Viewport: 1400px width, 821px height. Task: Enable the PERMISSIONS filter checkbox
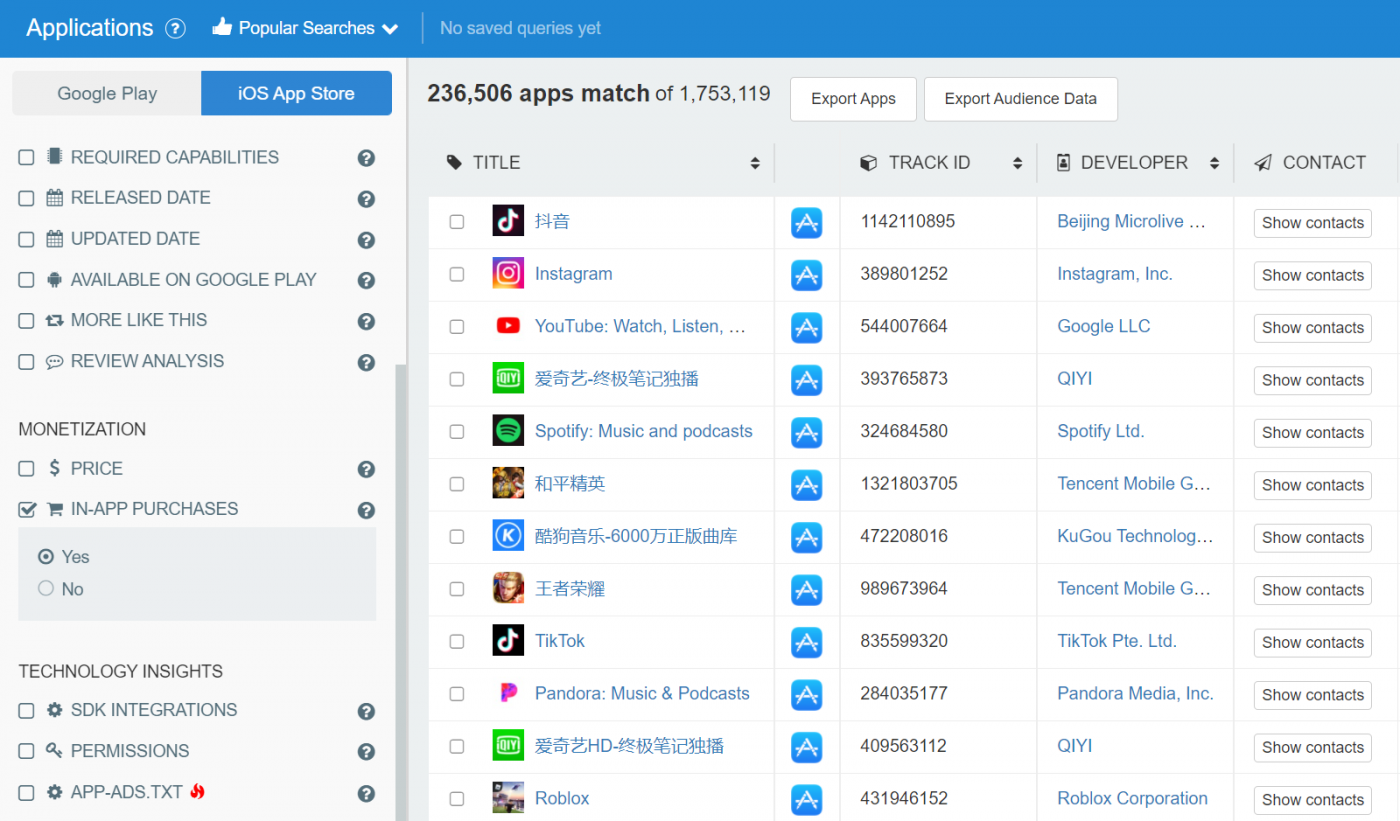tap(25, 751)
